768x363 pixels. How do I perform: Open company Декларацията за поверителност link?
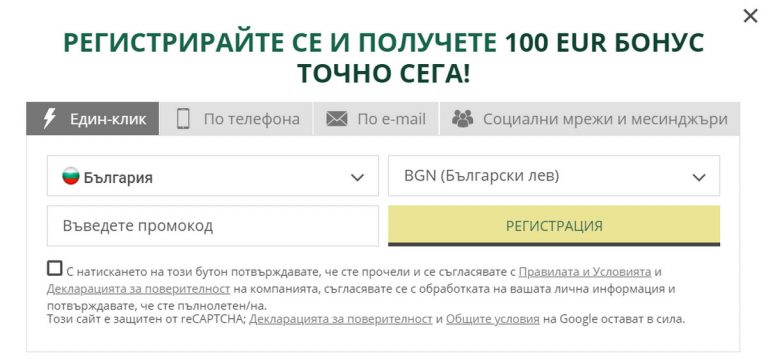[139, 289]
